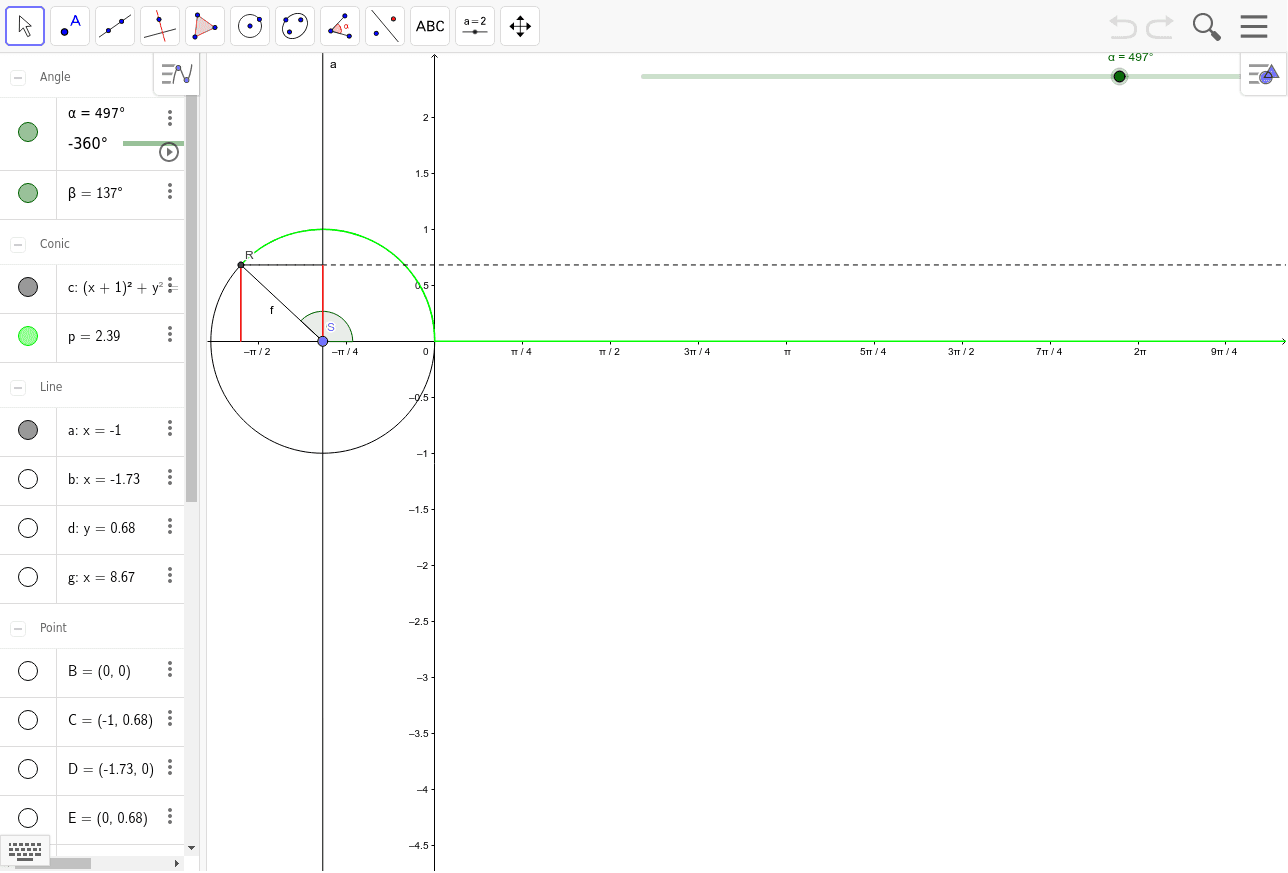1288x873 pixels.
Task: Select the Perpendicular Line tool
Action: pyautogui.click(x=160, y=26)
